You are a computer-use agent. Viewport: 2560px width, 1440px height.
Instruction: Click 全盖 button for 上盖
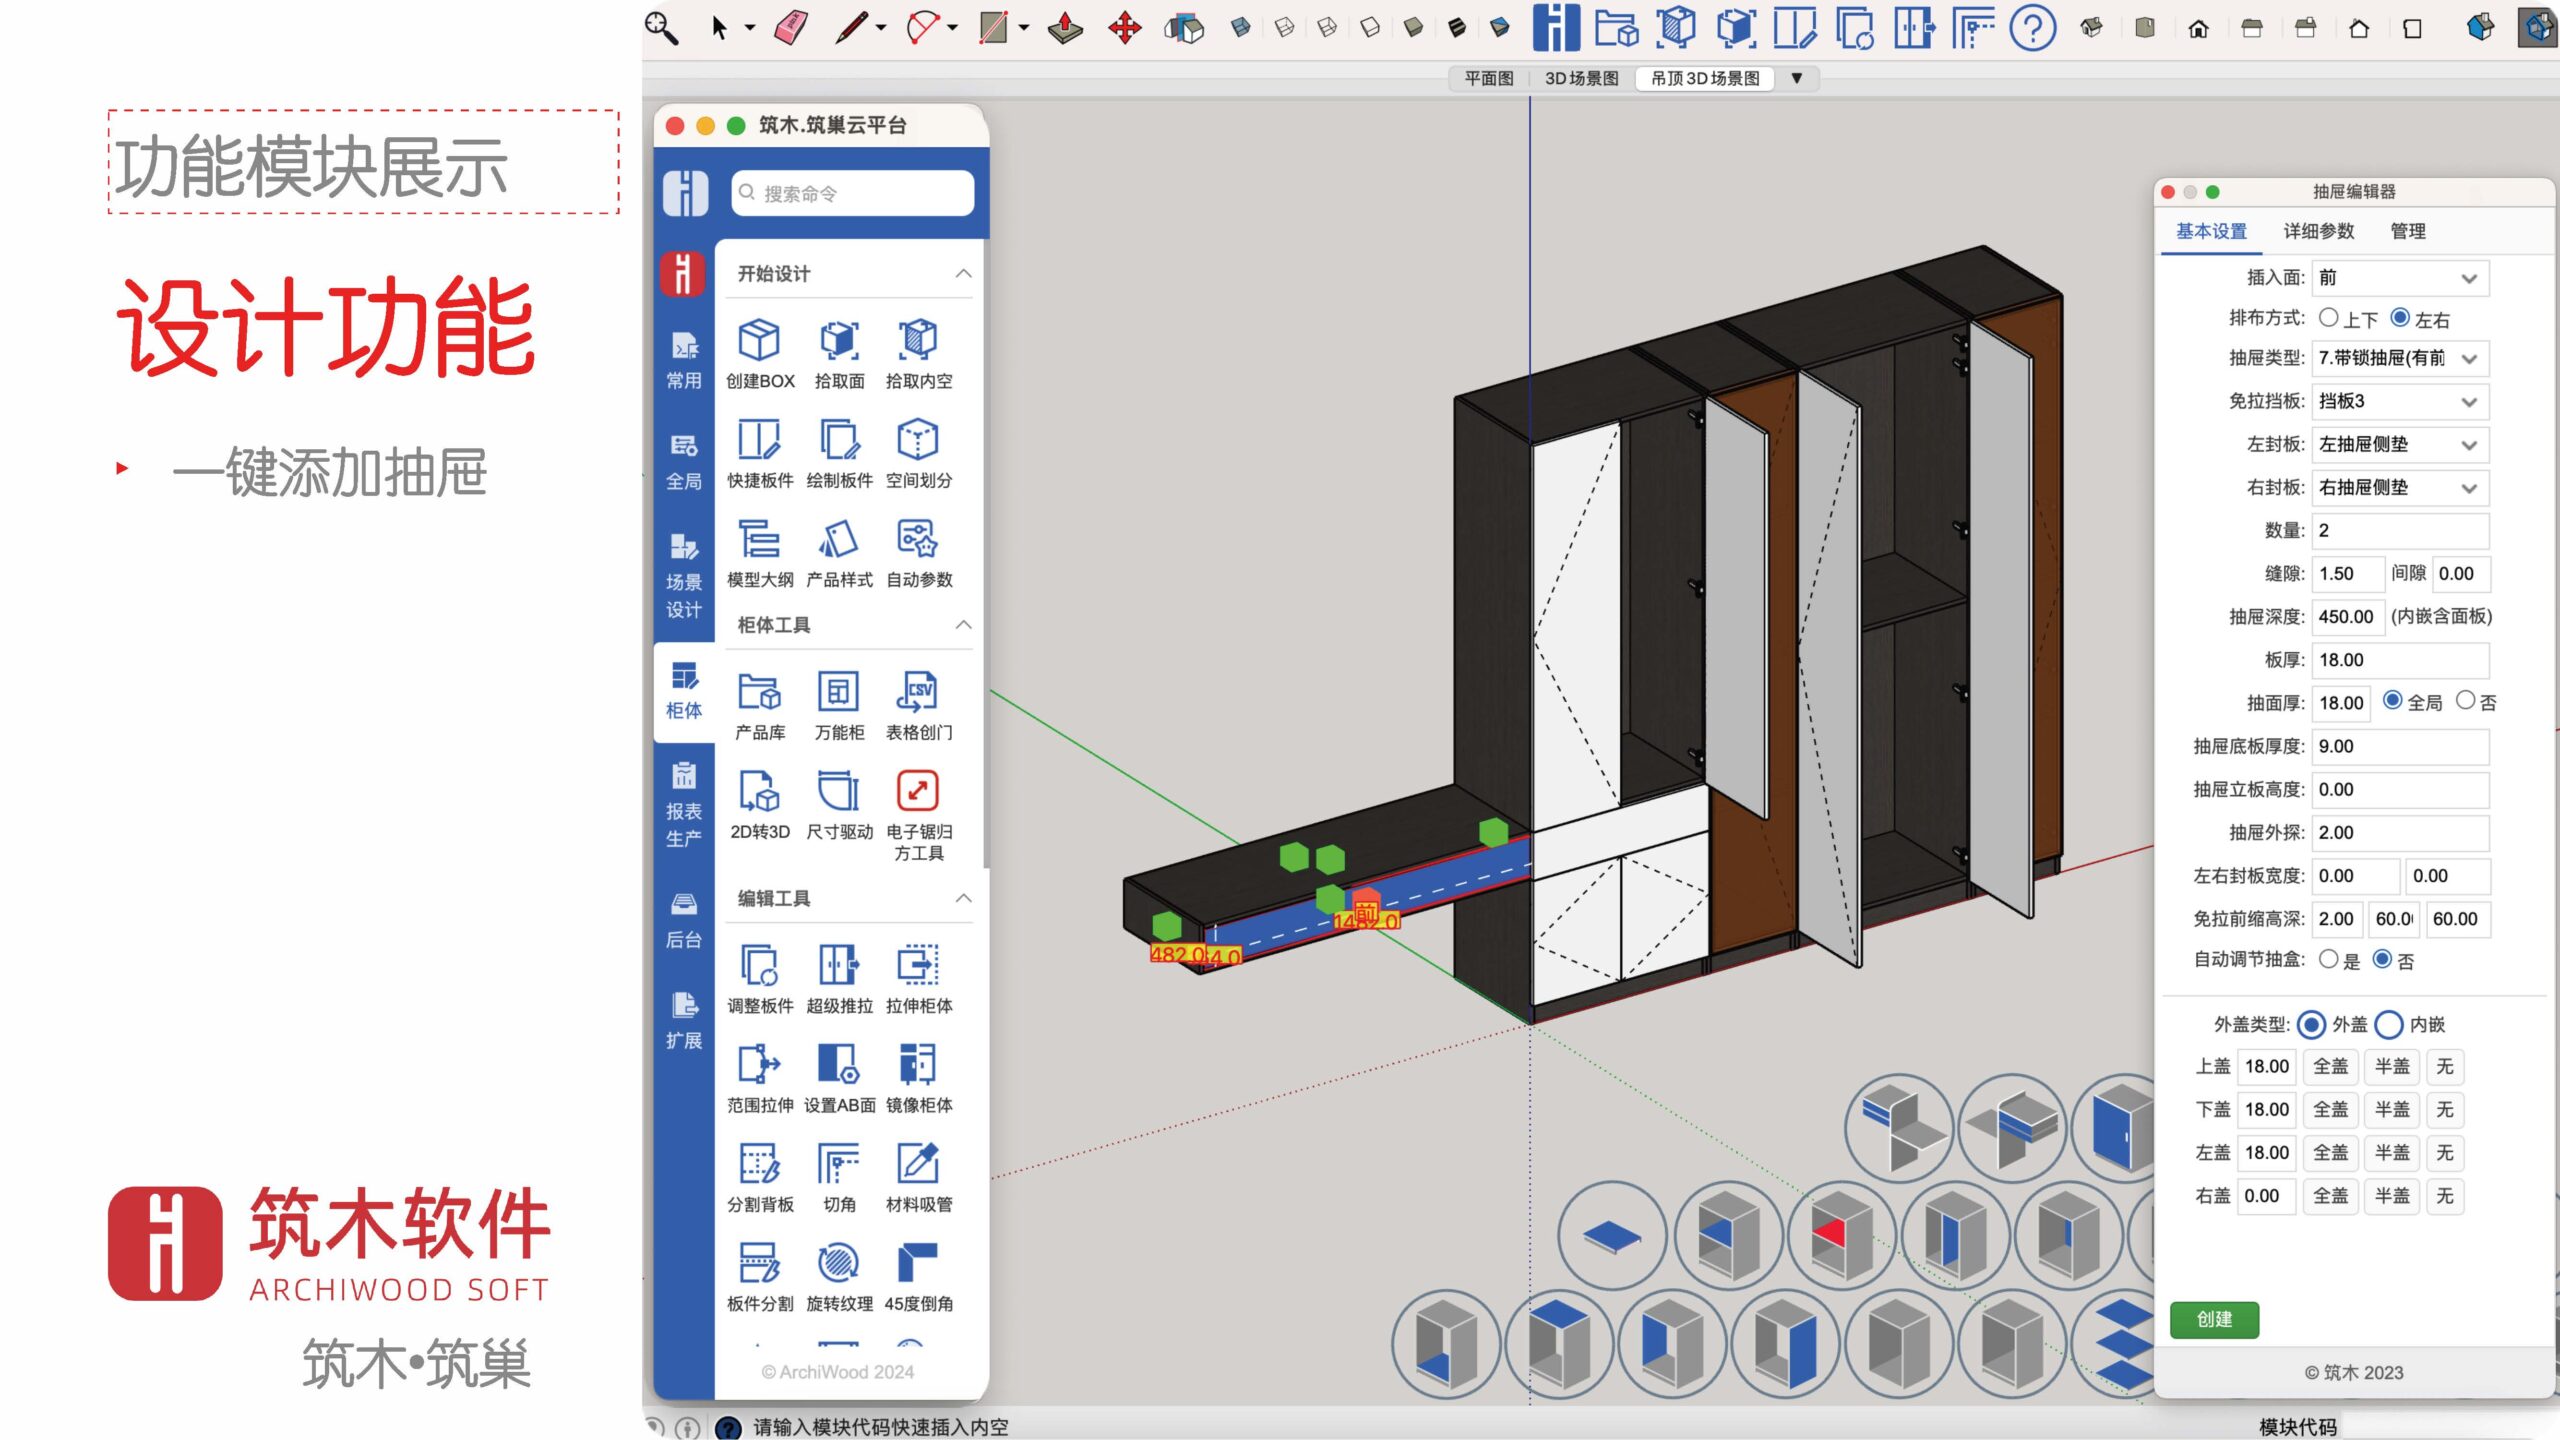point(2330,1066)
